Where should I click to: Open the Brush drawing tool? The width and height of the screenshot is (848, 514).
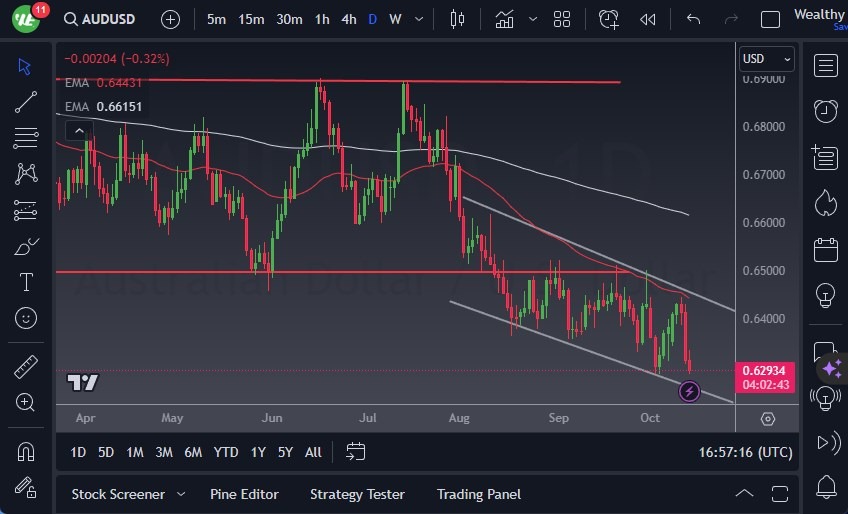pyautogui.click(x=26, y=246)
